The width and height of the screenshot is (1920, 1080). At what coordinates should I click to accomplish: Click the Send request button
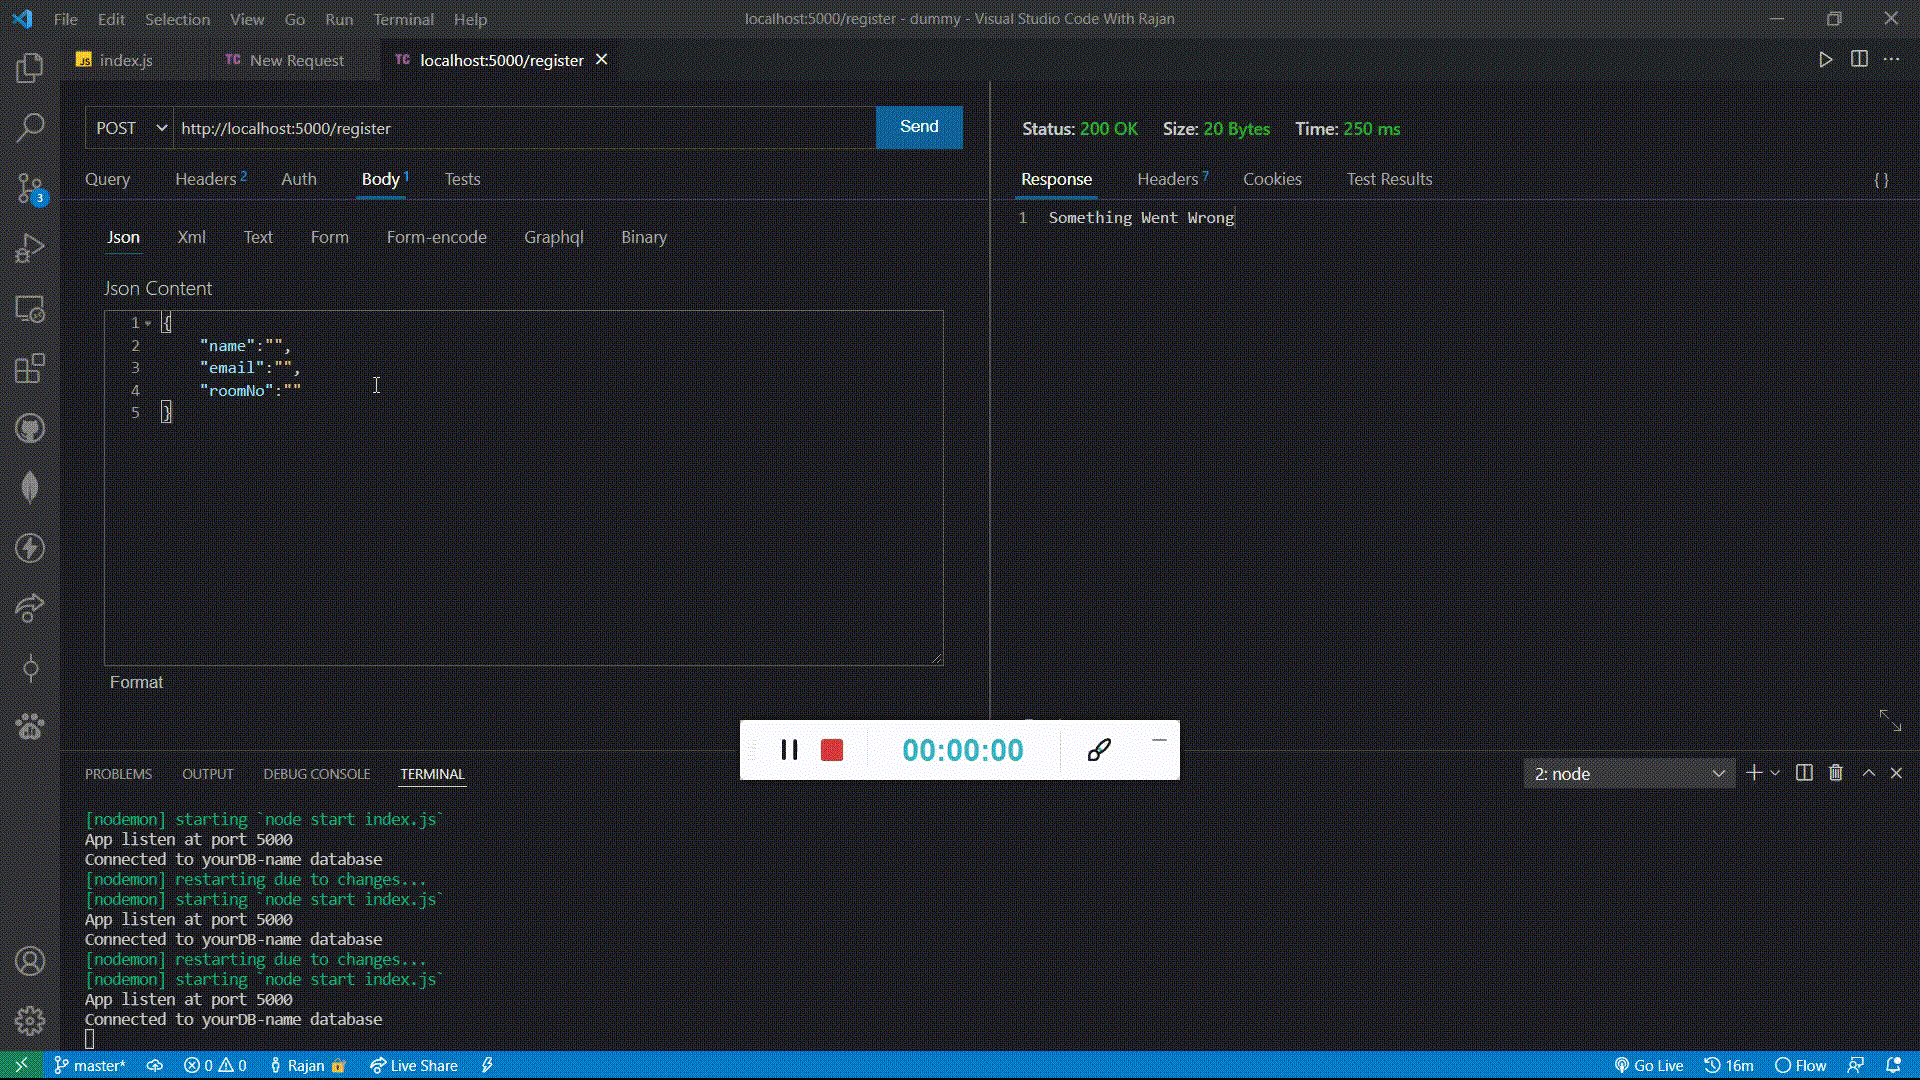(x=919, y=127)
